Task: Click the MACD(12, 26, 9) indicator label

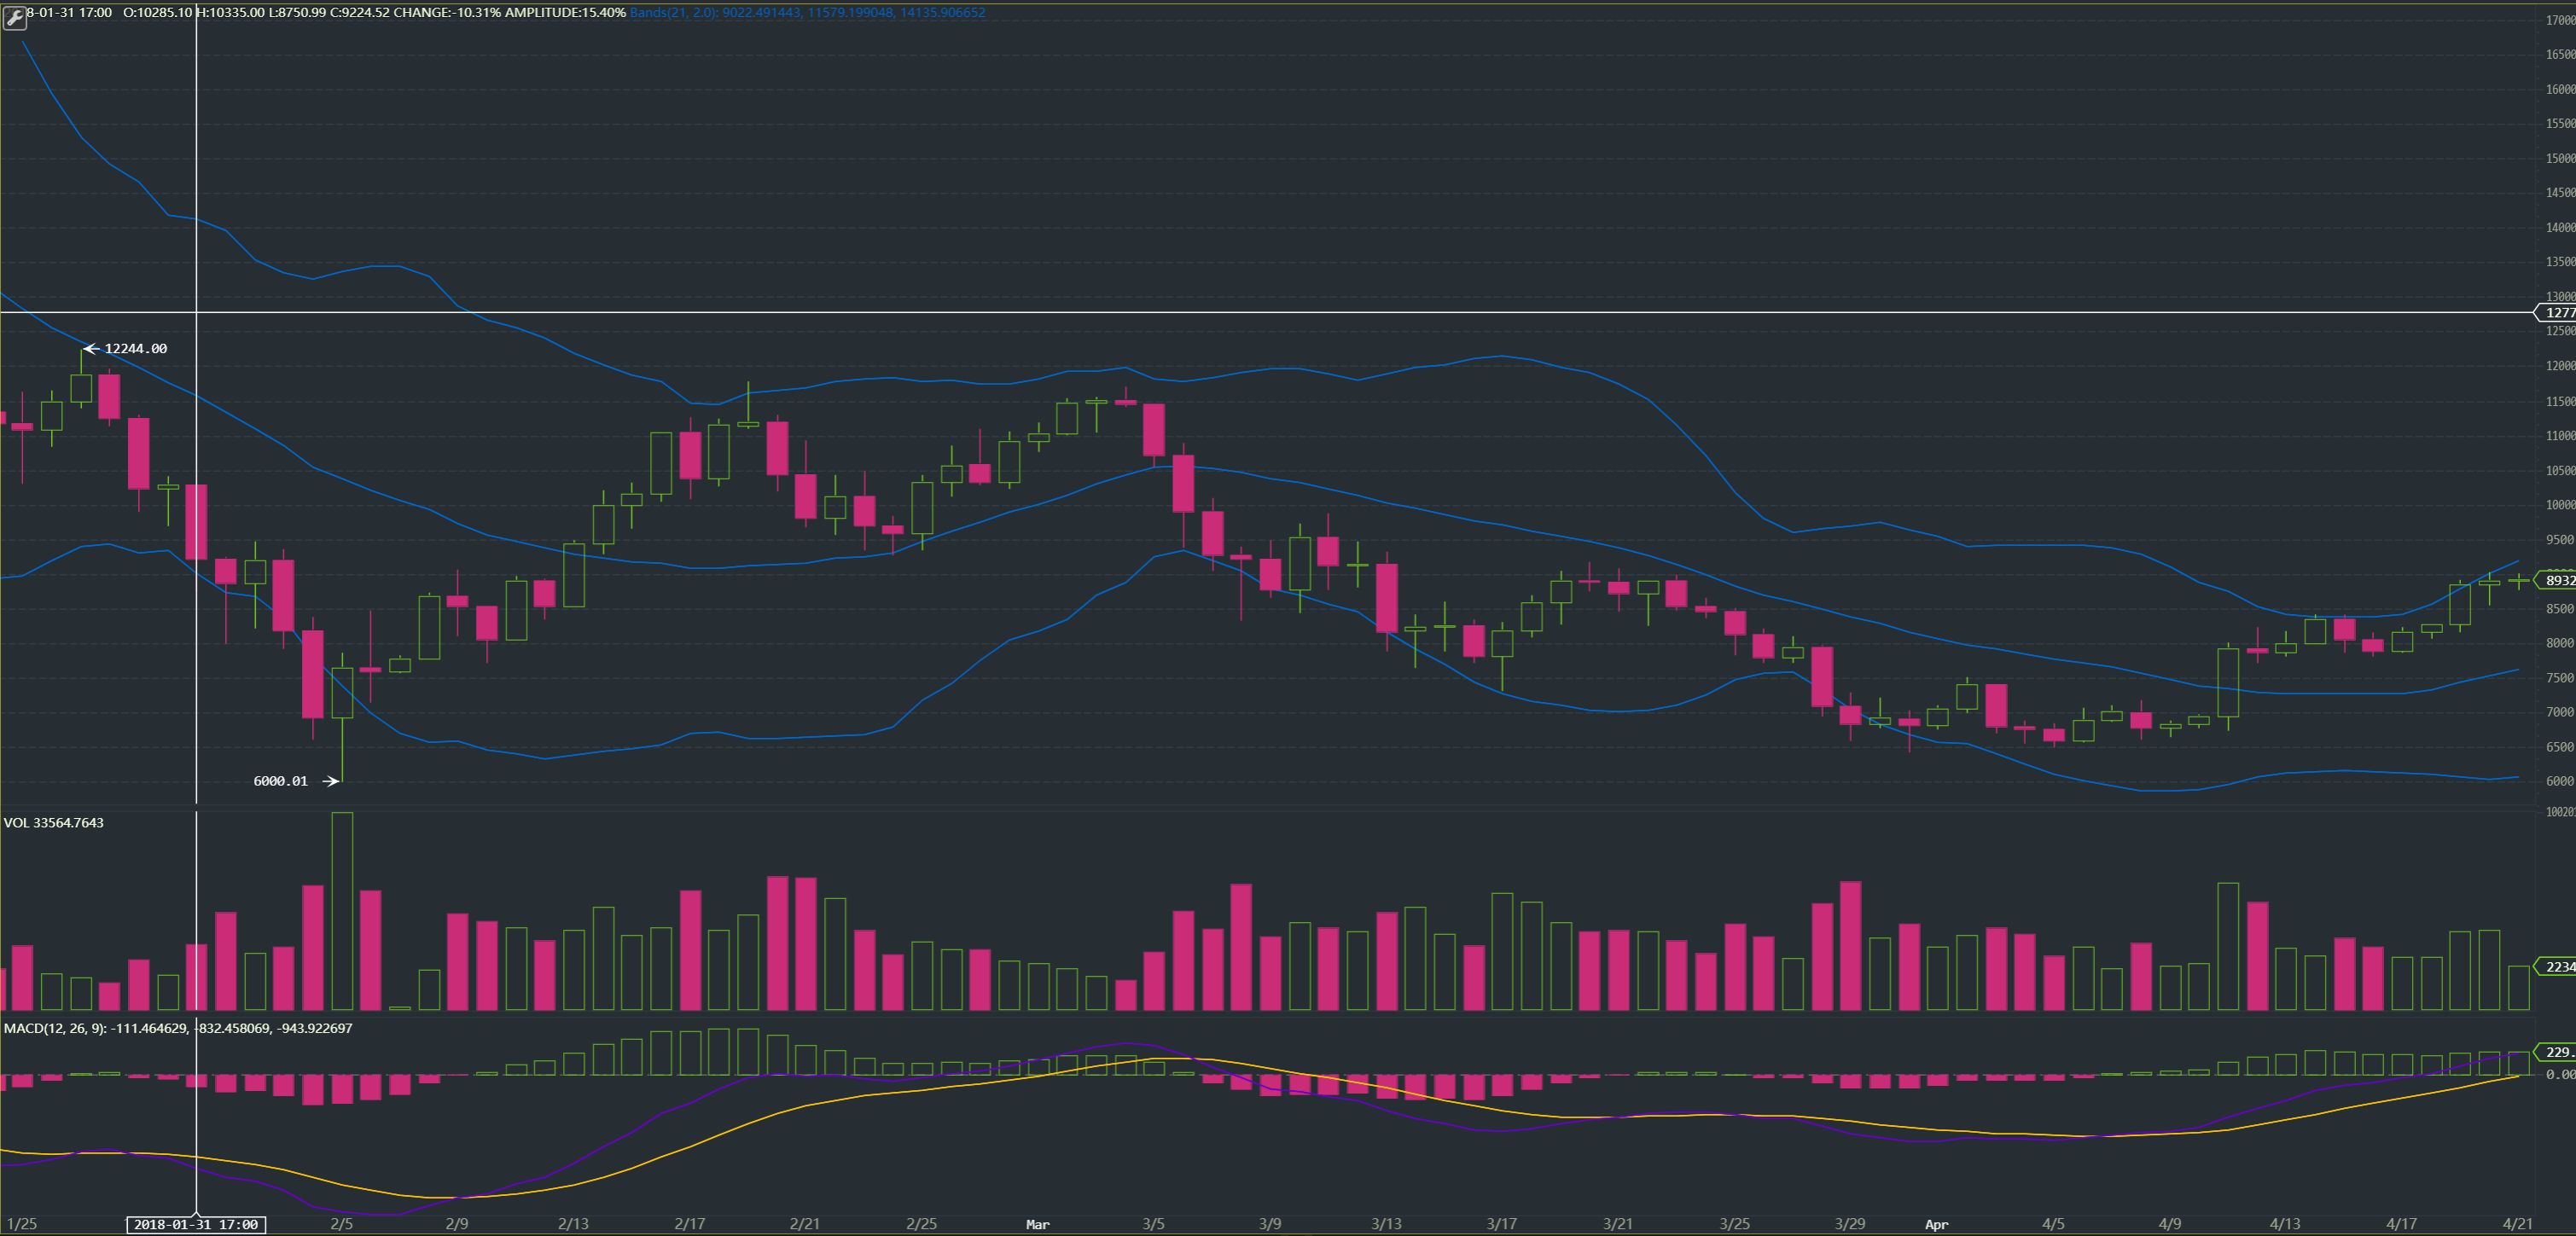Action: (x=178, y=1028)
